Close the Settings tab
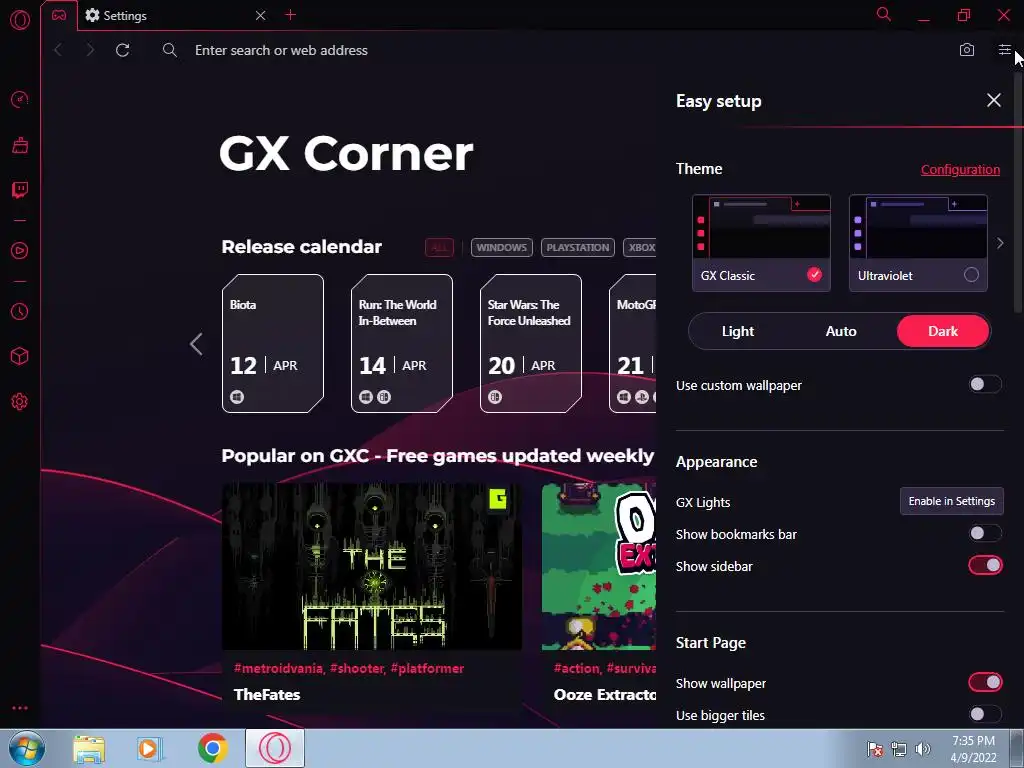Image resolution: width=1024 pixels, height=768 pixels. (x=261, y=15)
